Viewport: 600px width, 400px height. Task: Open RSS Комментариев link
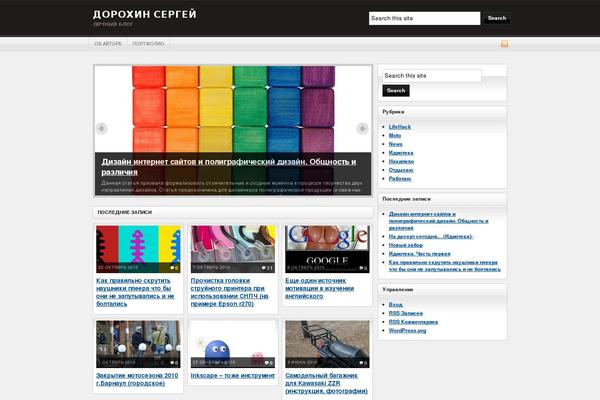point(413,322)
